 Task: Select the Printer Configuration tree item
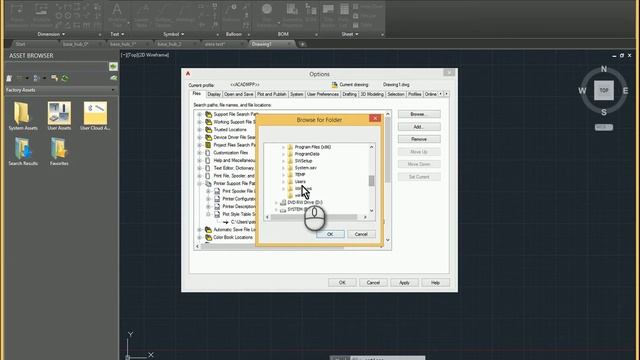(x=239, y=199)
